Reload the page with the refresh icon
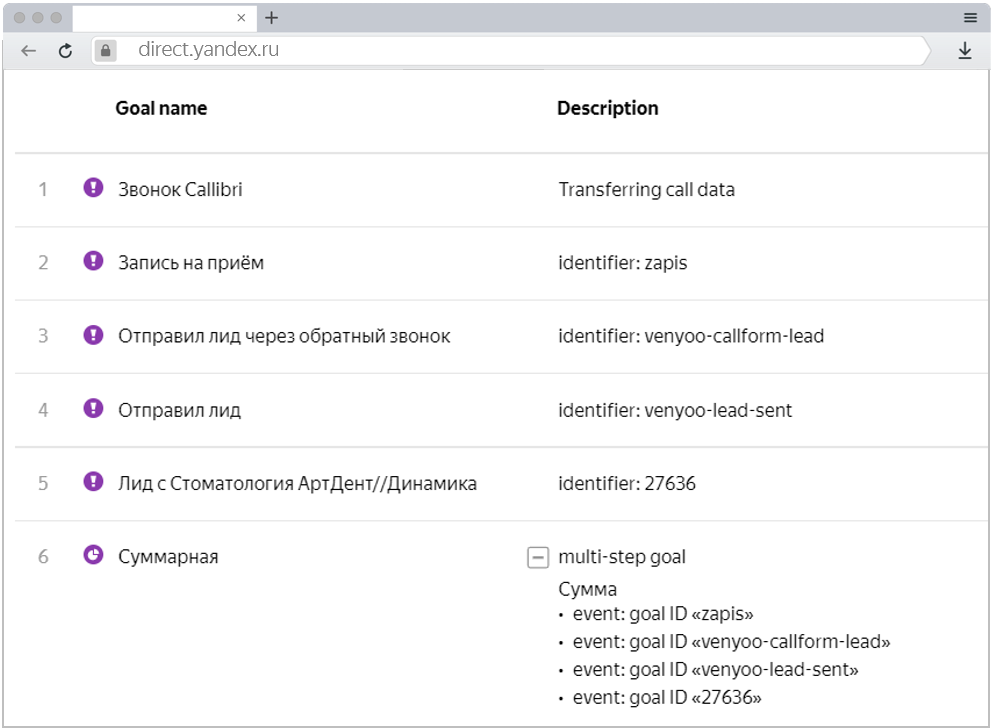 66,51
